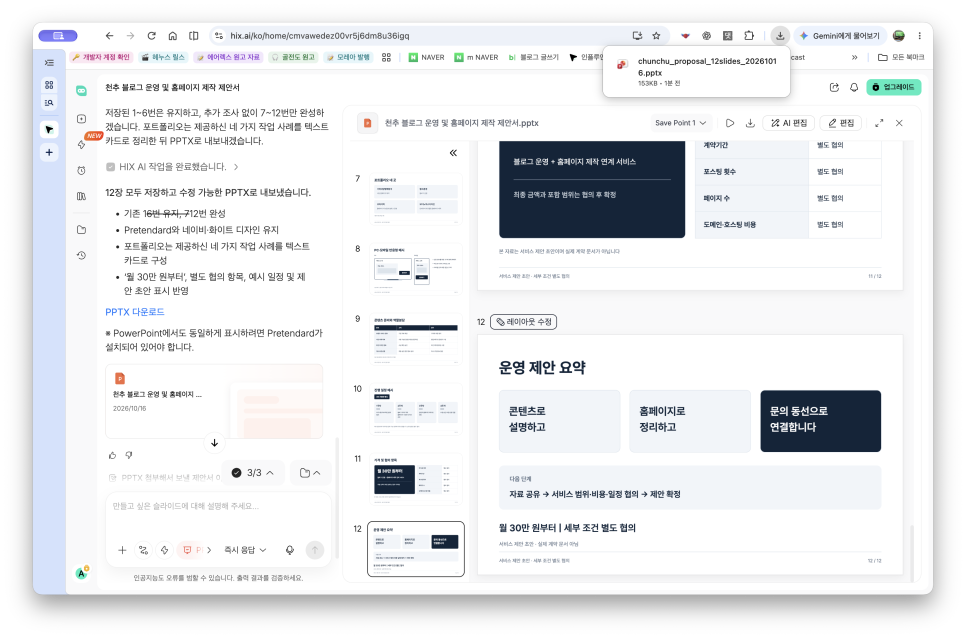Reload the page with the refresh icon
The width and height of the screenshot is (966, 638).
click(x=152, y=36)
